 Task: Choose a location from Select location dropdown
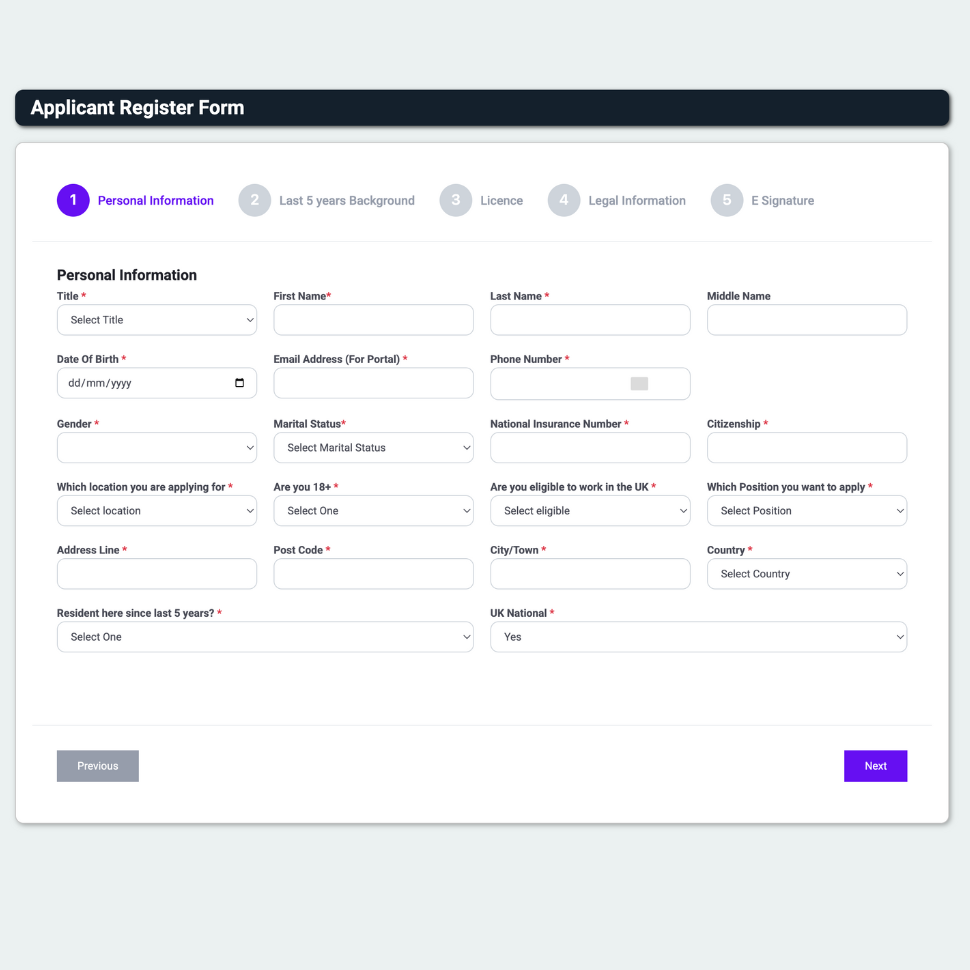click(x=157, y=511)
